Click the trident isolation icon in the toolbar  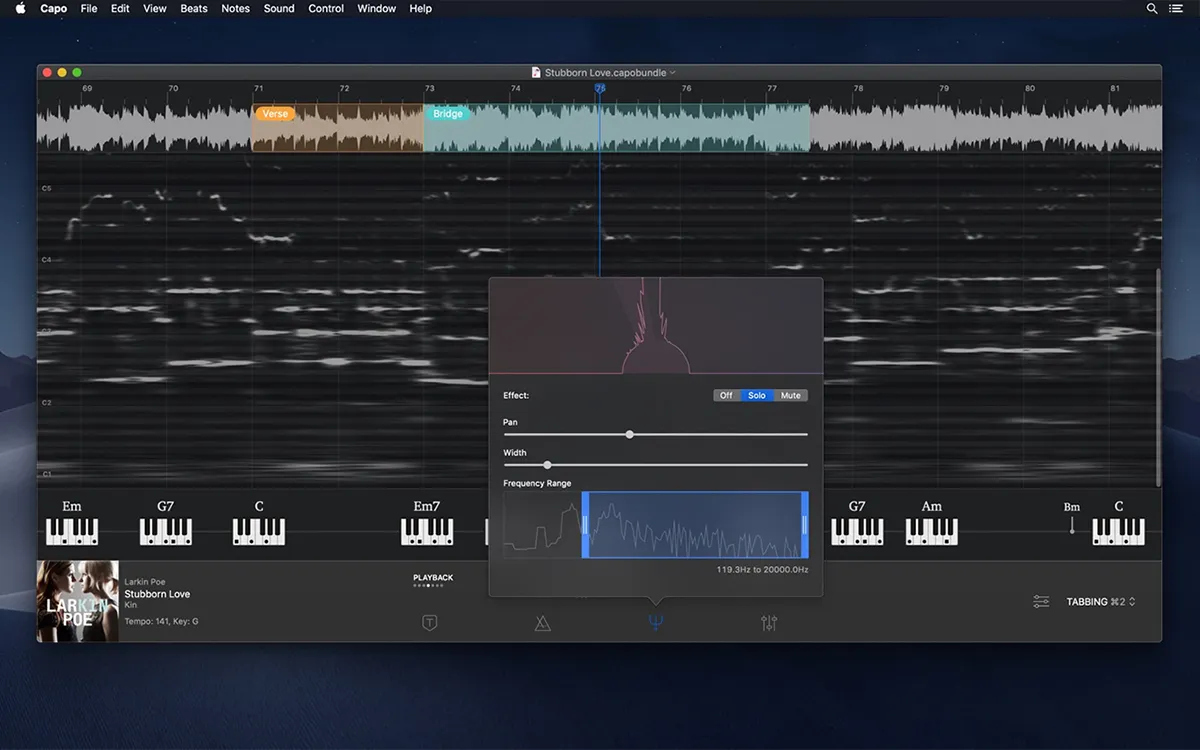coord(655,622)
